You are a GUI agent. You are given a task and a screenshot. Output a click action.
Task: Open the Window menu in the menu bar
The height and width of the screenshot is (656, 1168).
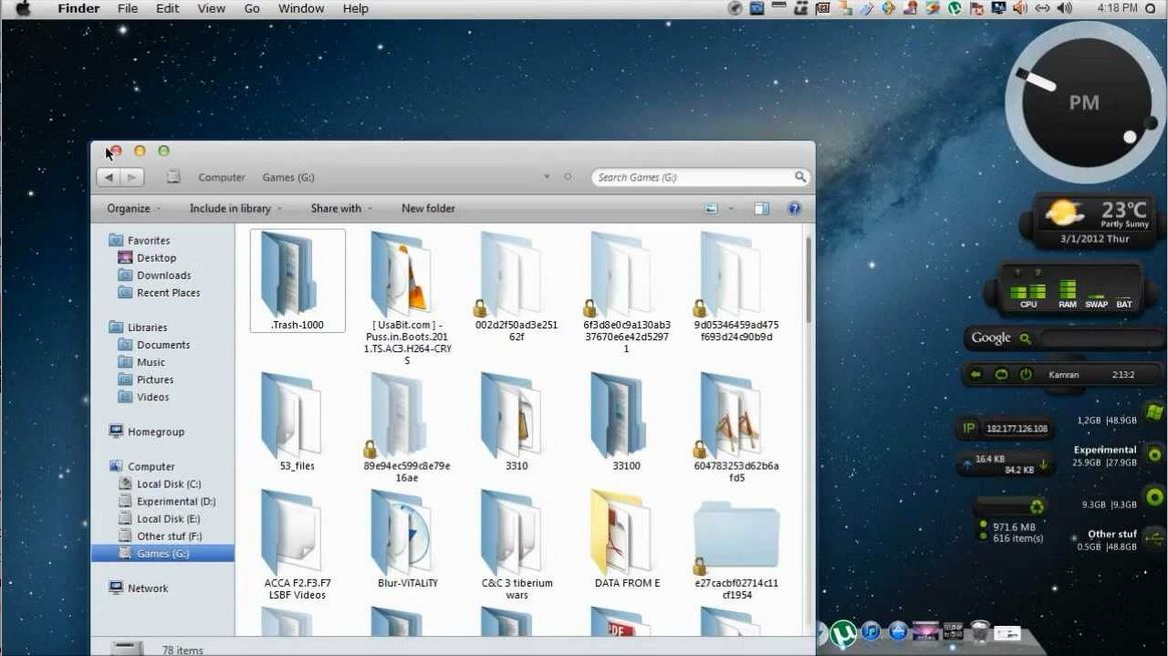[300, 8]
